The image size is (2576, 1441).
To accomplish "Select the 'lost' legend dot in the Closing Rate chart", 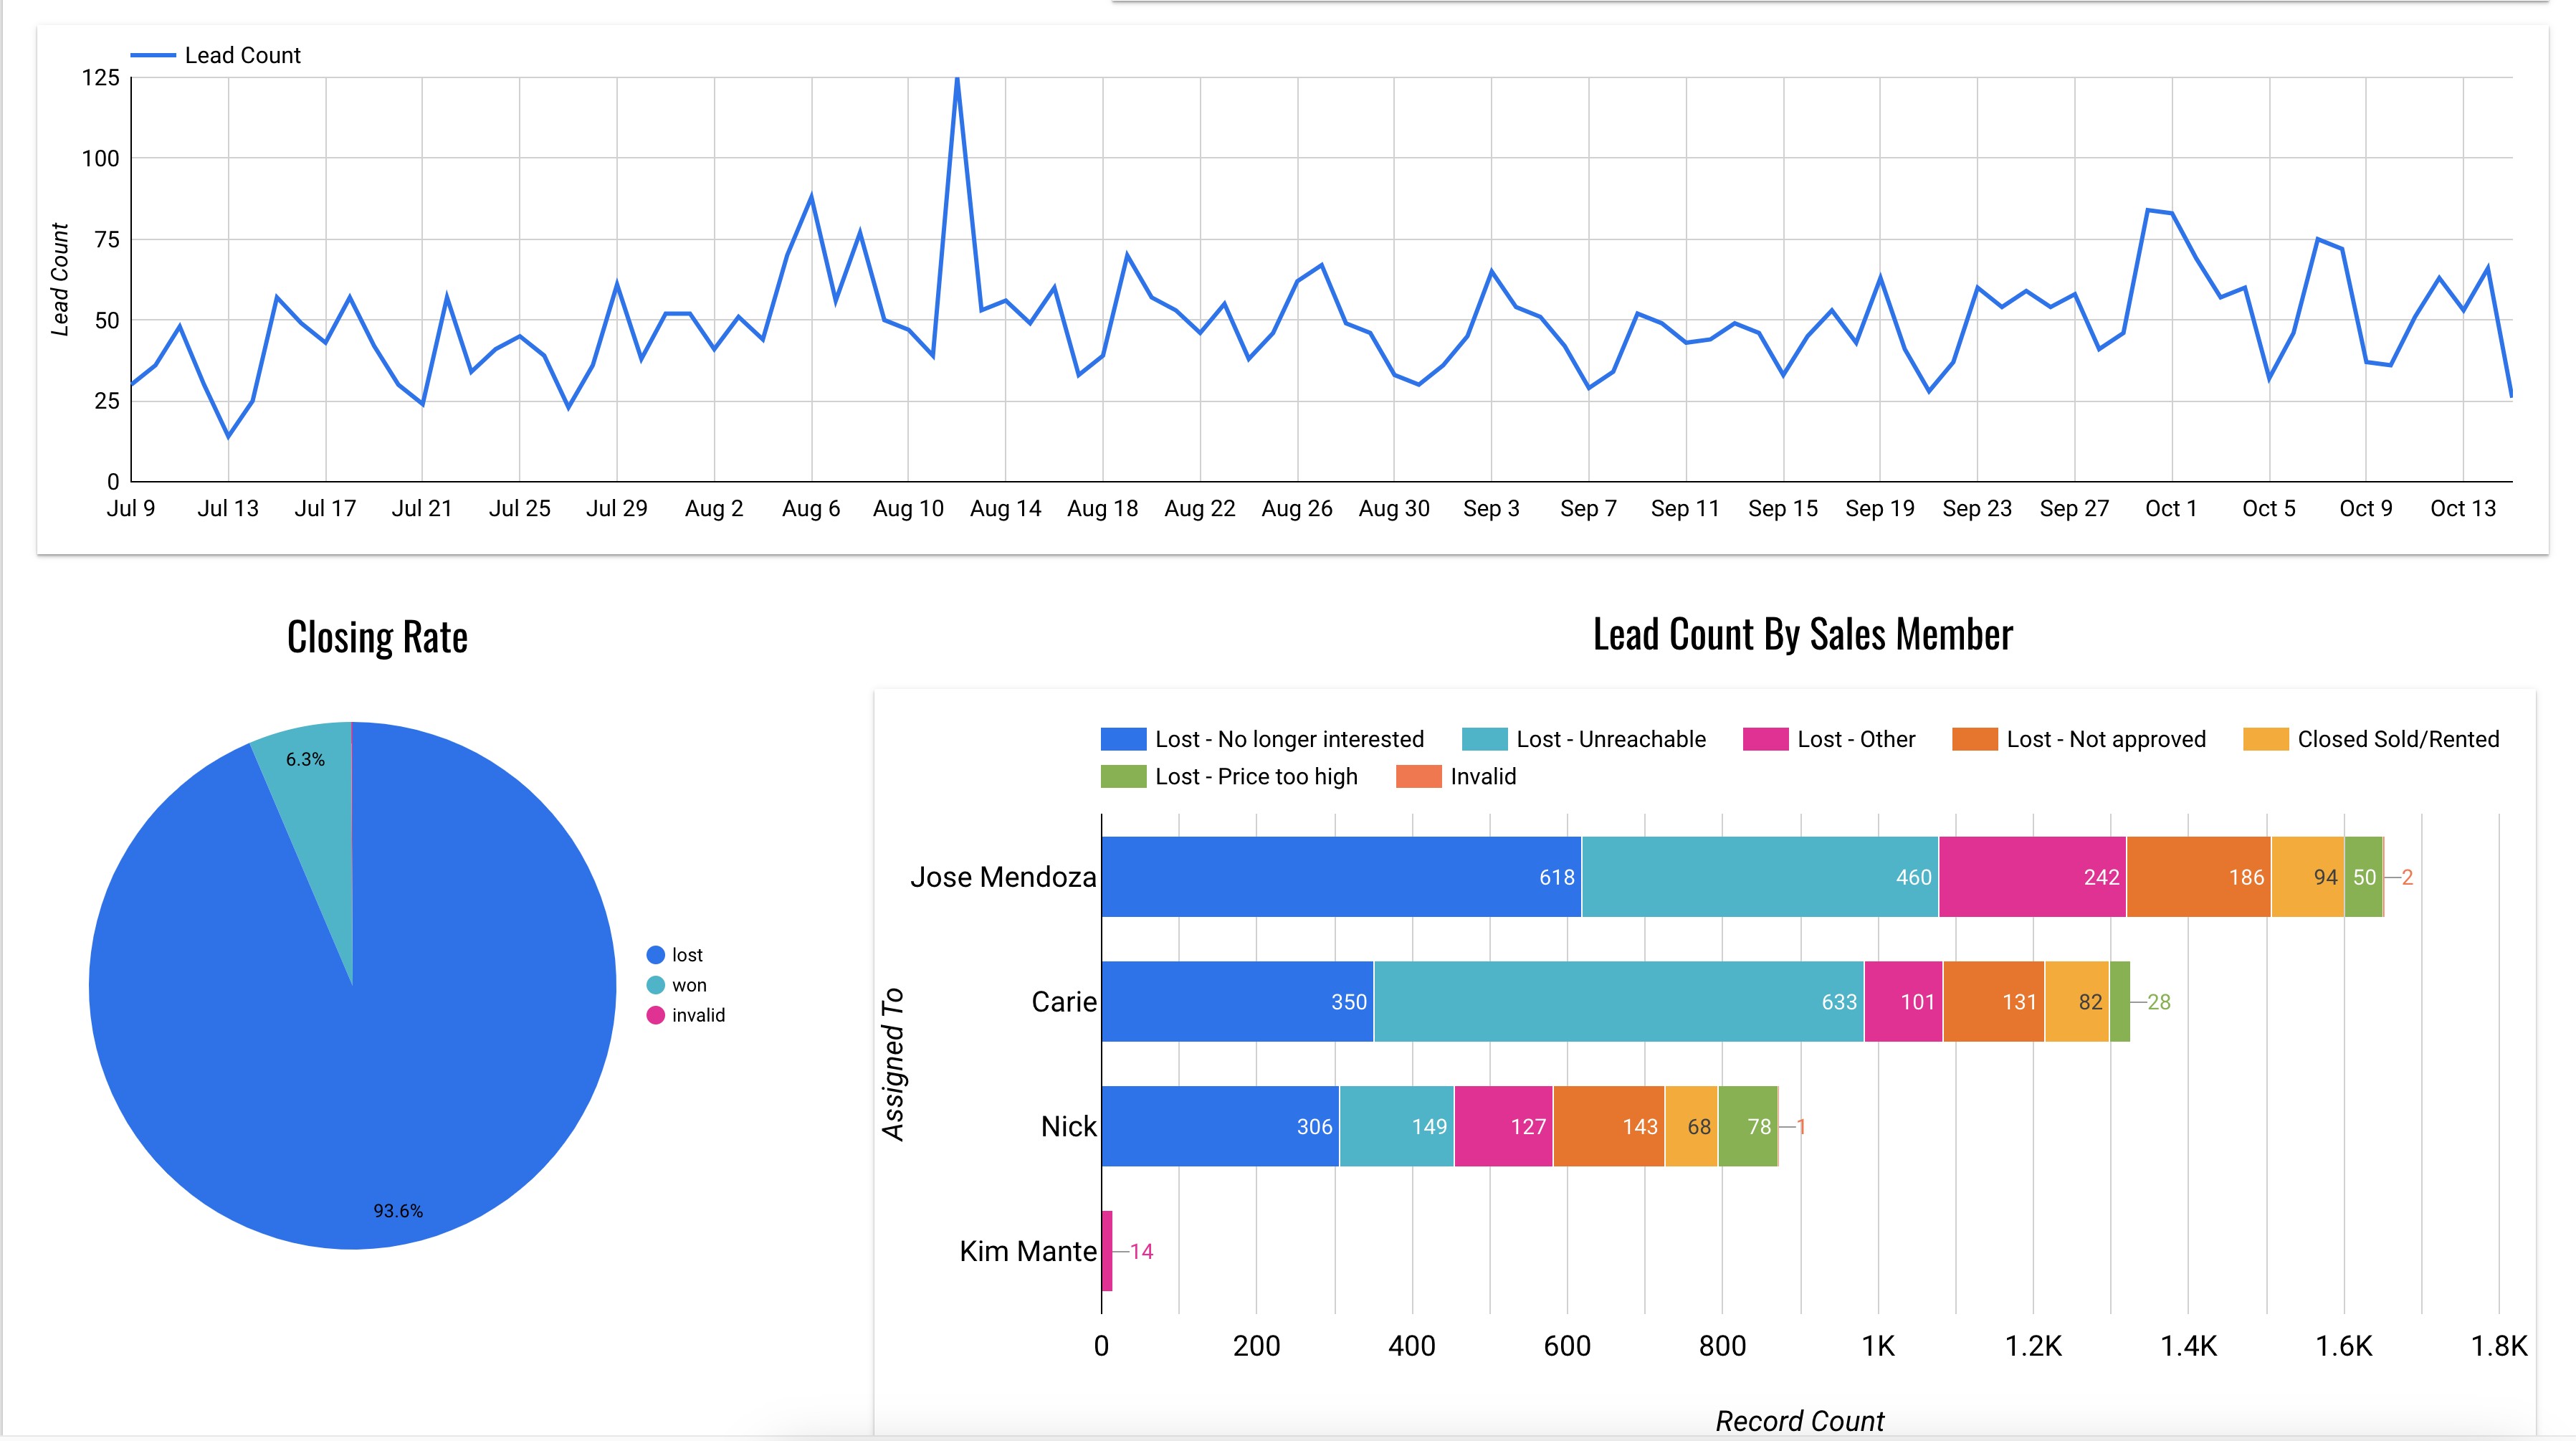I will click(x=656, y=955).
